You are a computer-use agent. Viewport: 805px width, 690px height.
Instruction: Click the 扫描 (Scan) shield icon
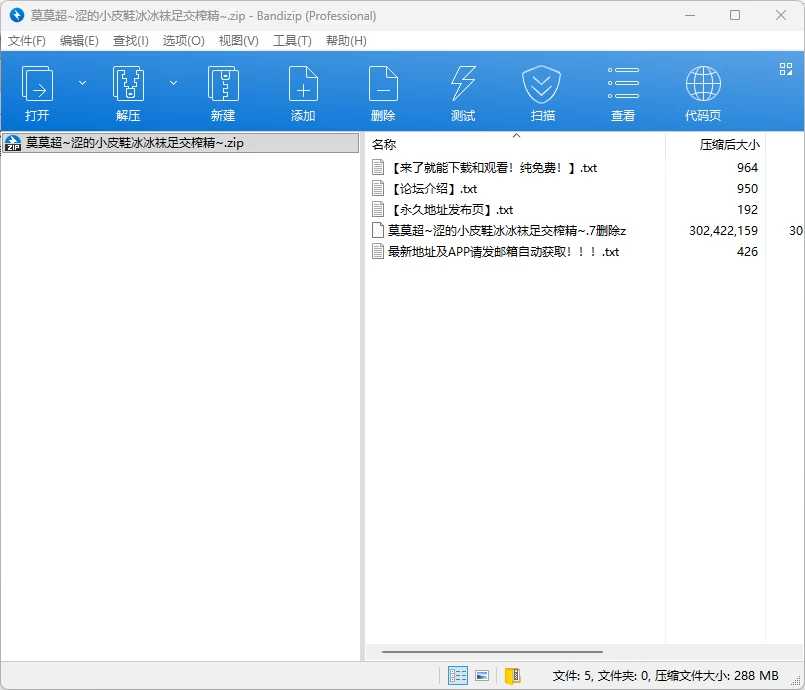pyautogui.click(x=542, y=84)
